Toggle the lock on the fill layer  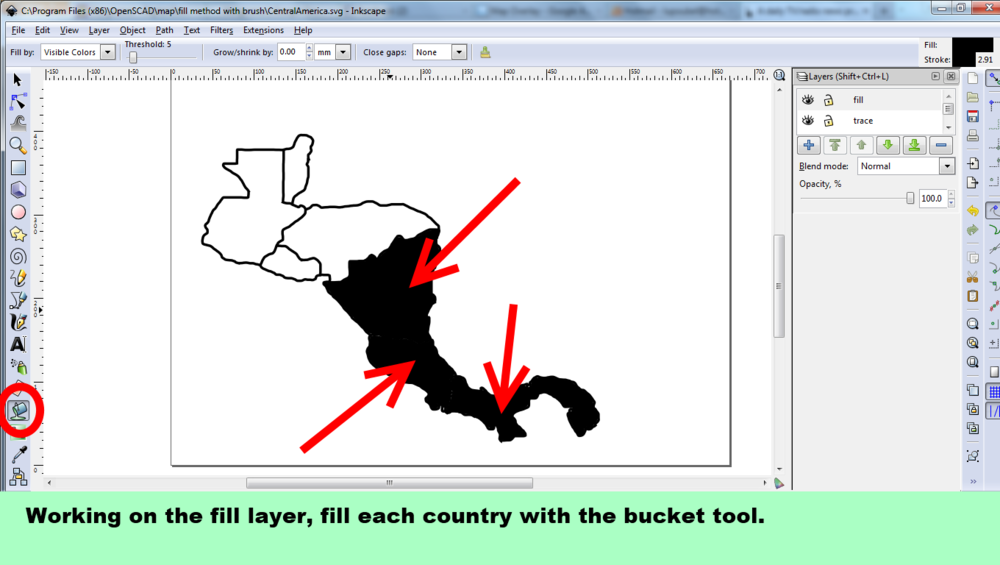[x=828, y=100]
